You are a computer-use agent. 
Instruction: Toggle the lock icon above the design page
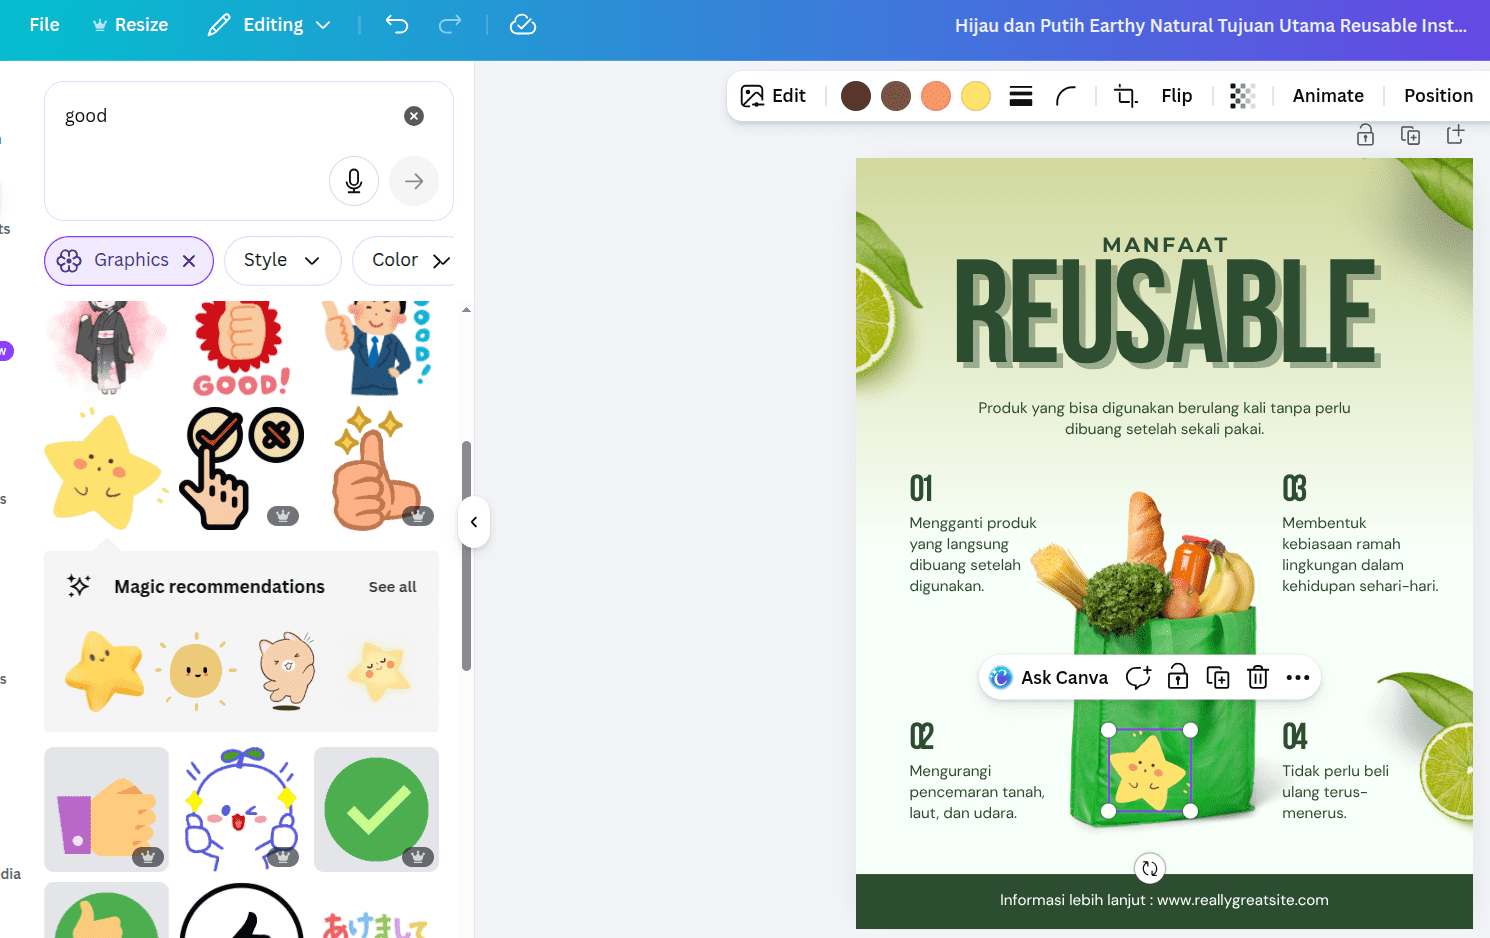(1364, 135)
